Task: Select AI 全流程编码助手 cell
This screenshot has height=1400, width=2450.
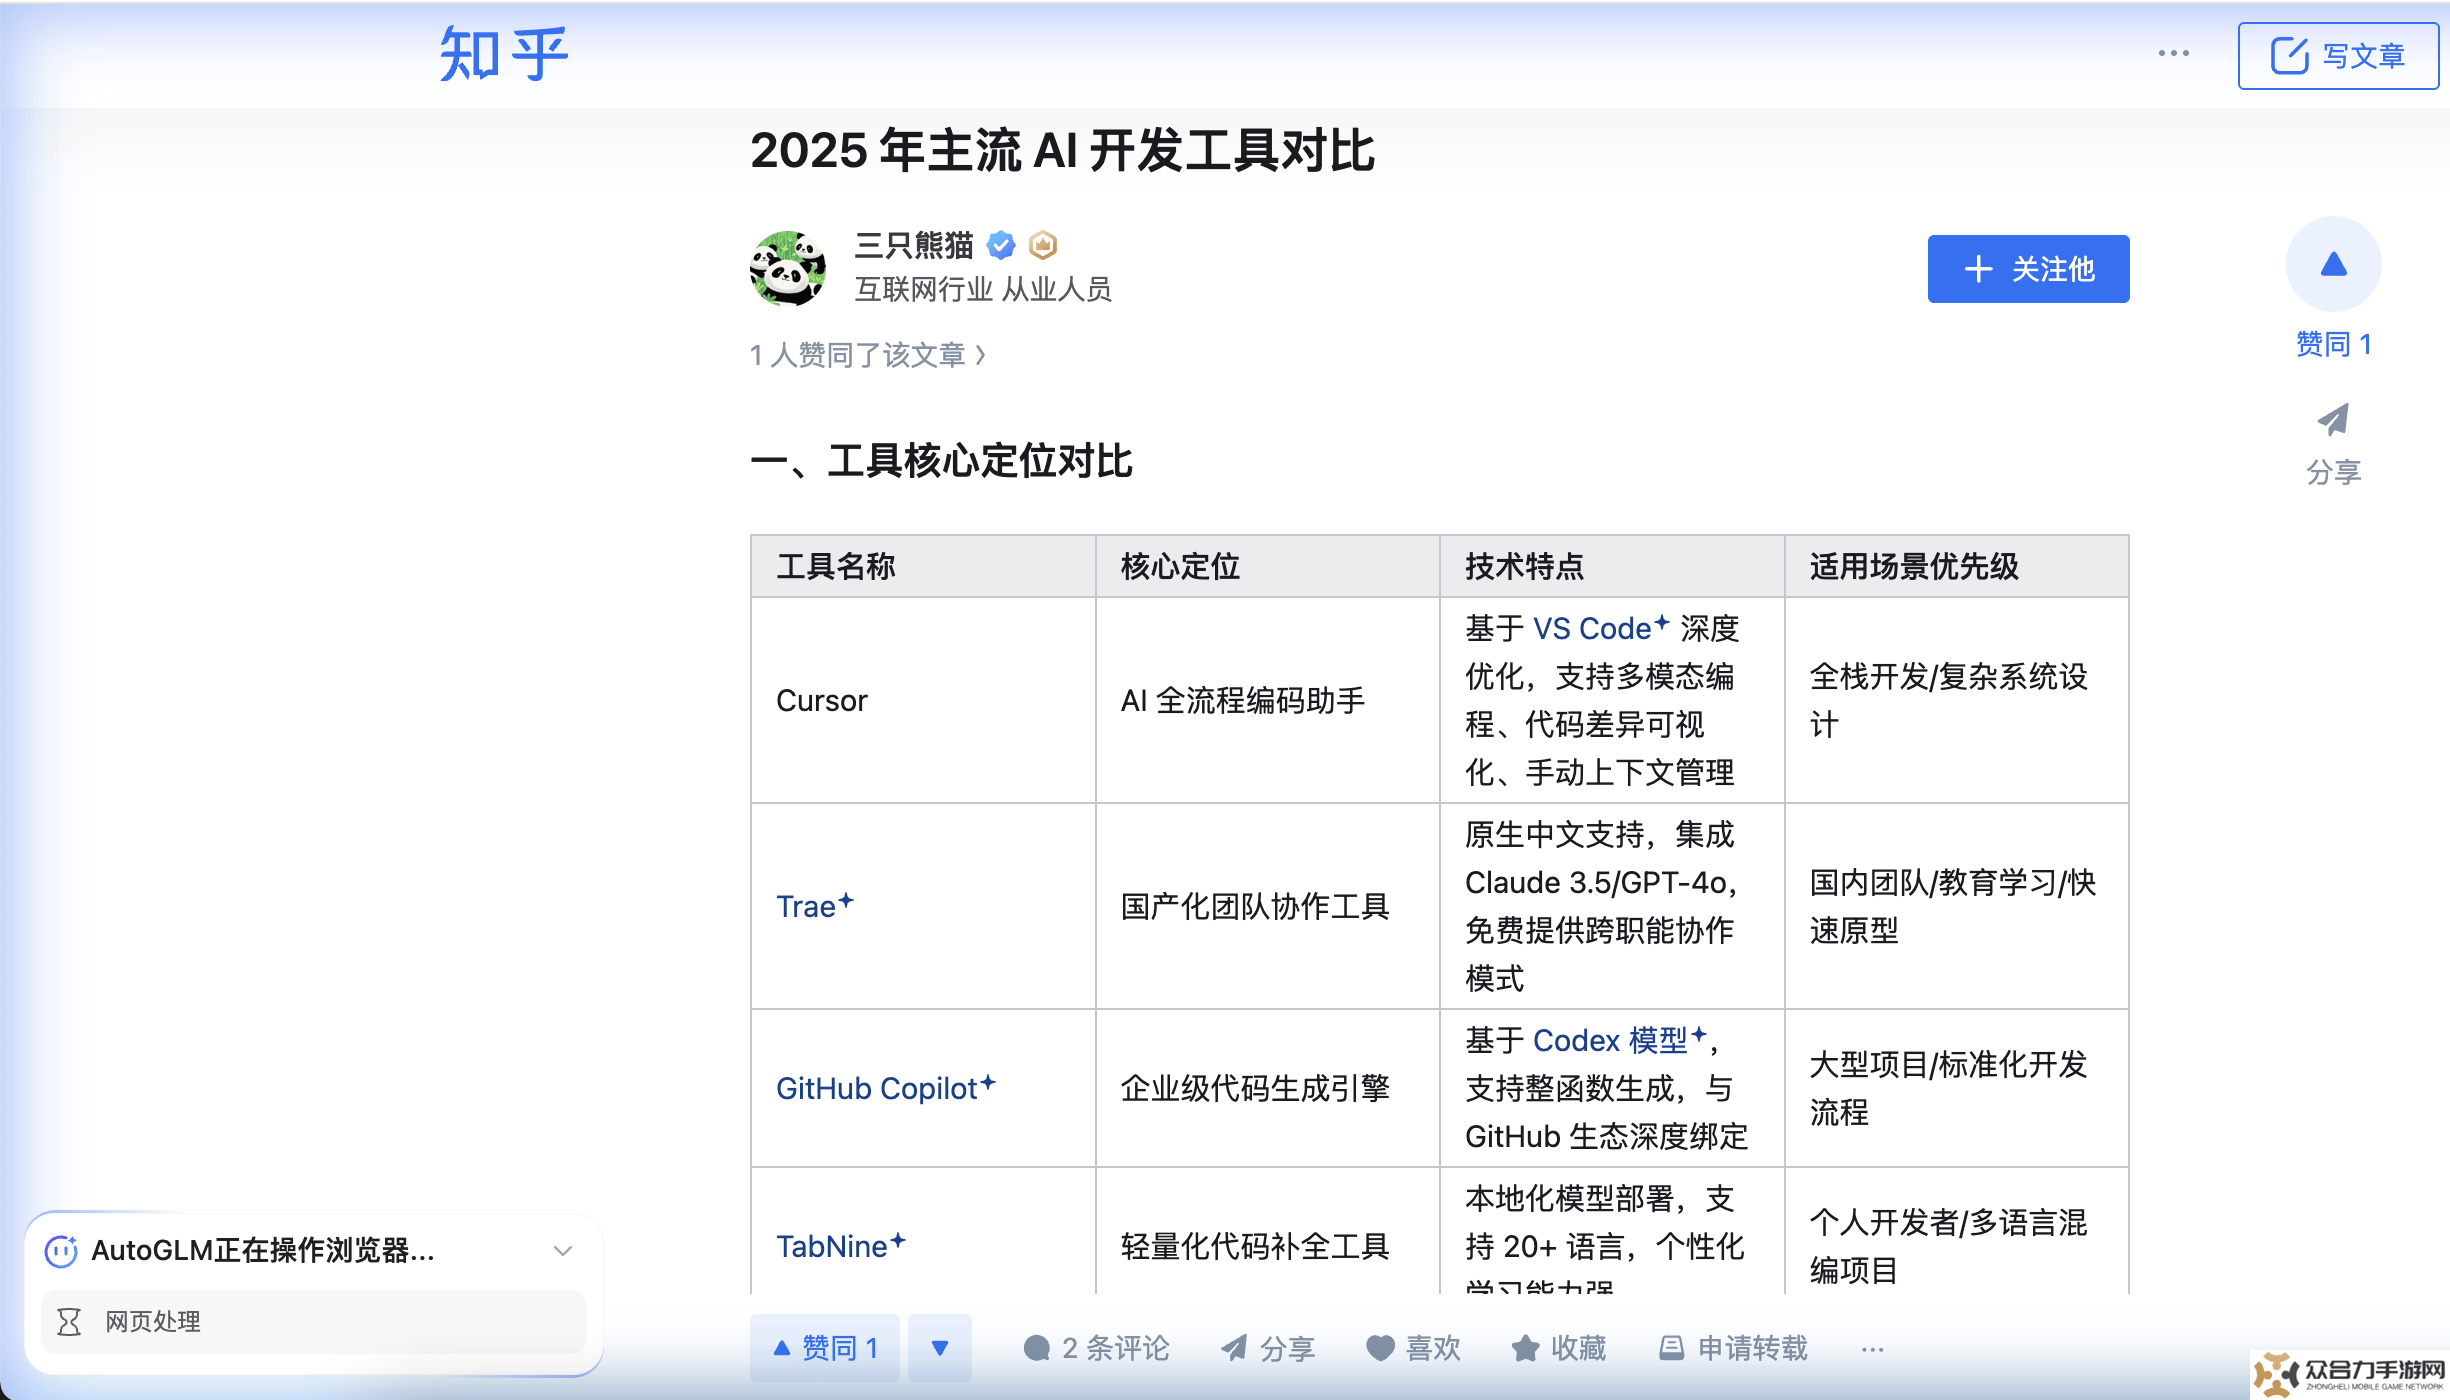Action: point(1267,700)
